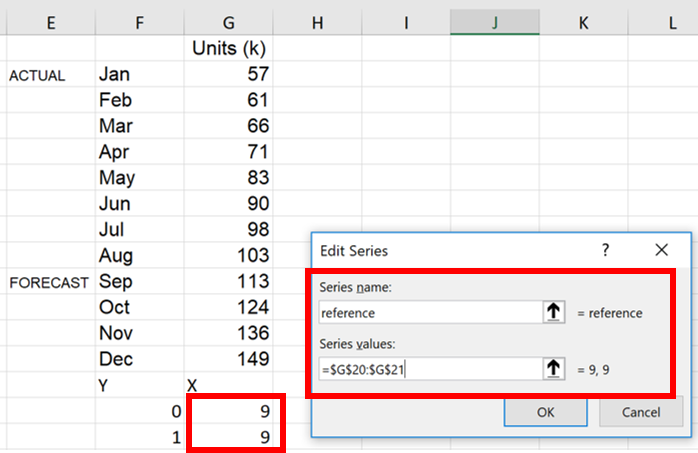Select the cell with value 61
The height and width of the screenshot is (453, 698).
[228, 100]
